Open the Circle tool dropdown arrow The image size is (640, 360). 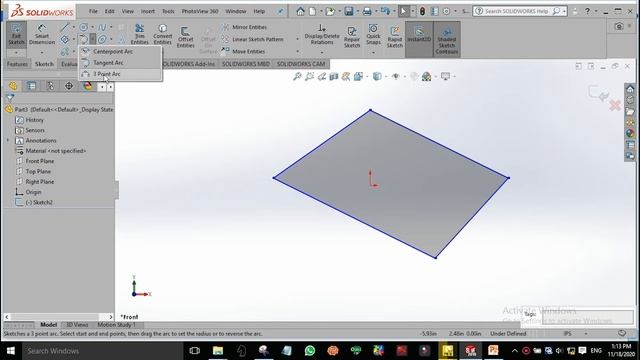(93, 27)
